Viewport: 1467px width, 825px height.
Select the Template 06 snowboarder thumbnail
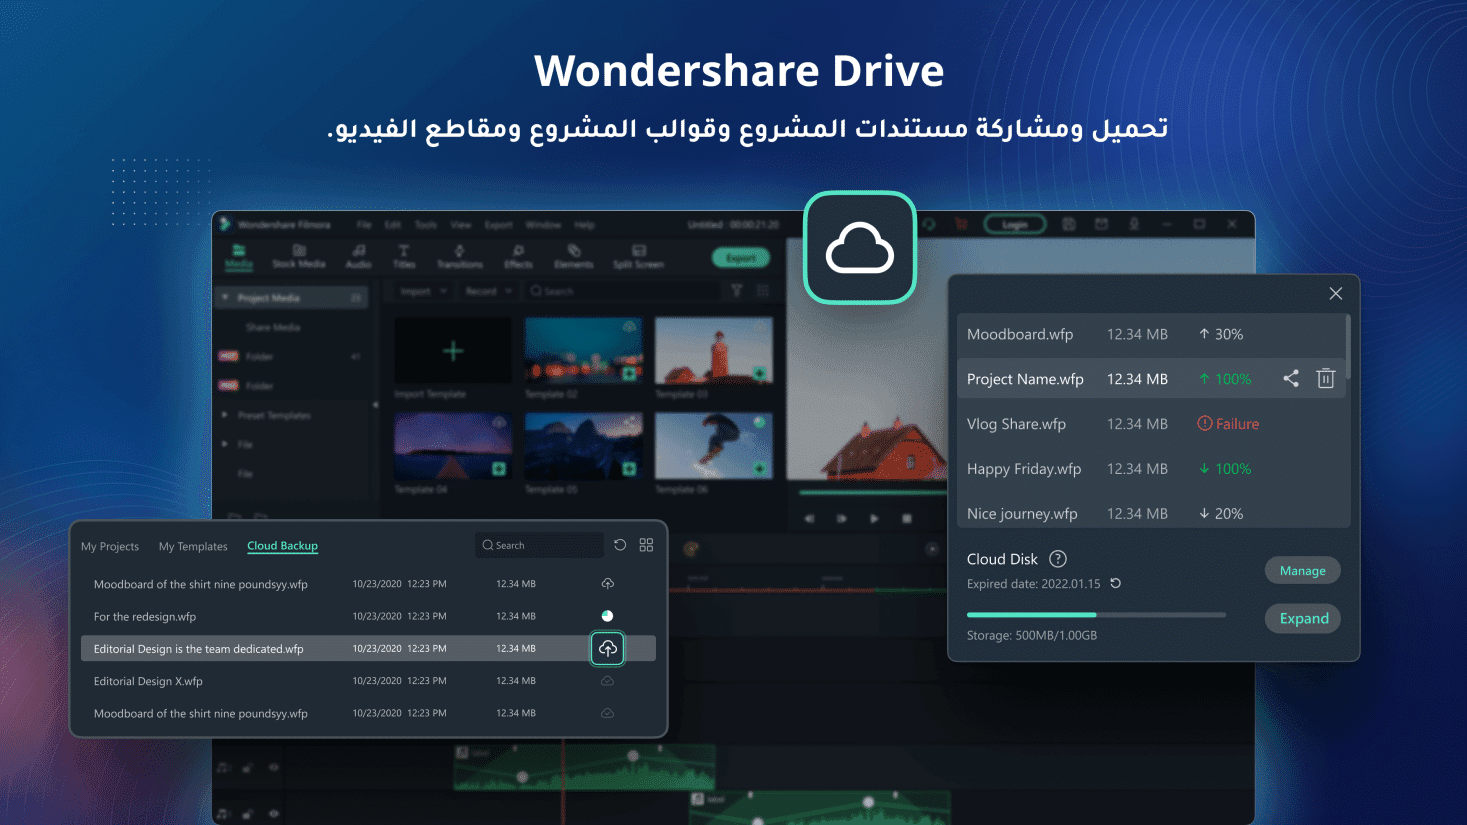[714, 446]
